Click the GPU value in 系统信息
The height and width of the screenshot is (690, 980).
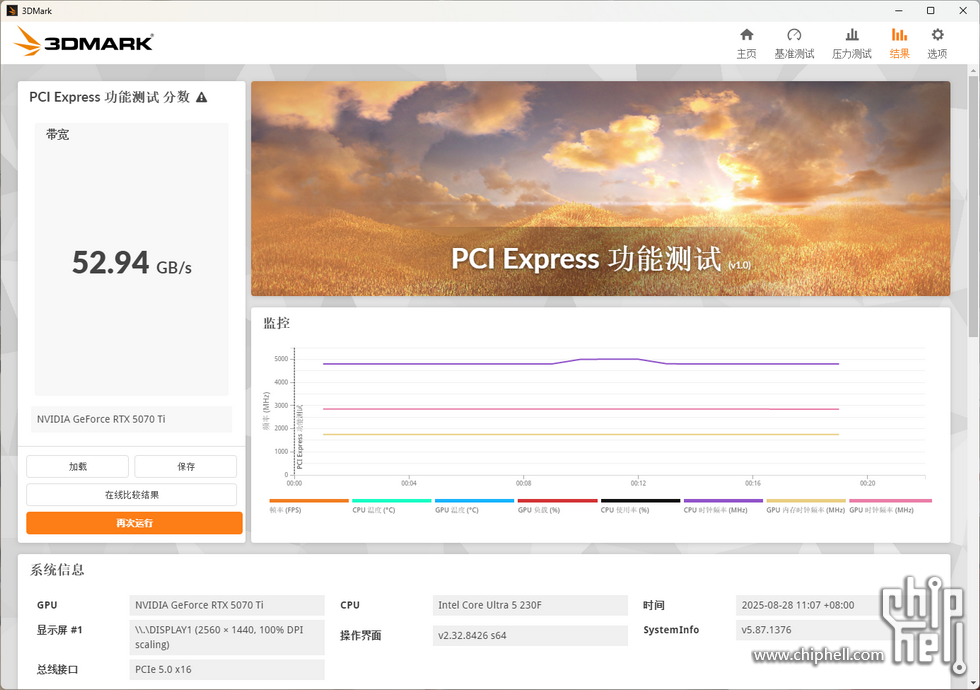click(227, 605)
